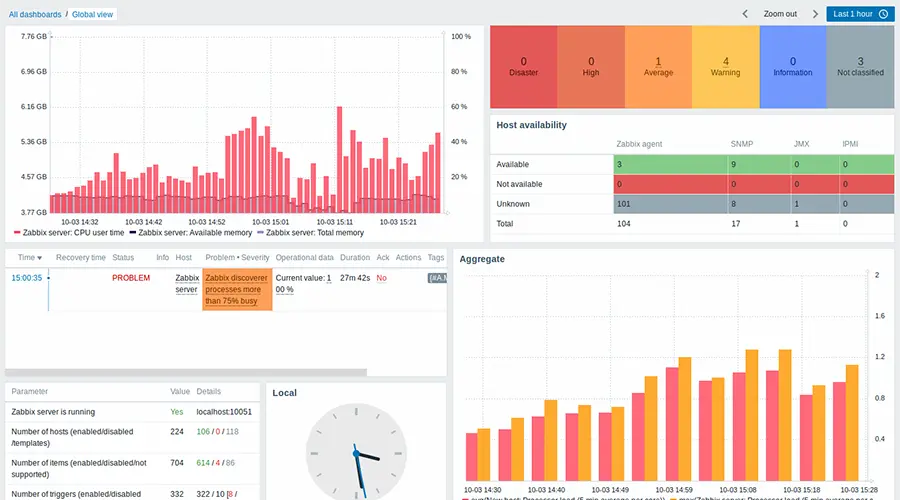Click the IPMI column header
Viewport: 900px width, 500px height.
[x=850, y=144]
